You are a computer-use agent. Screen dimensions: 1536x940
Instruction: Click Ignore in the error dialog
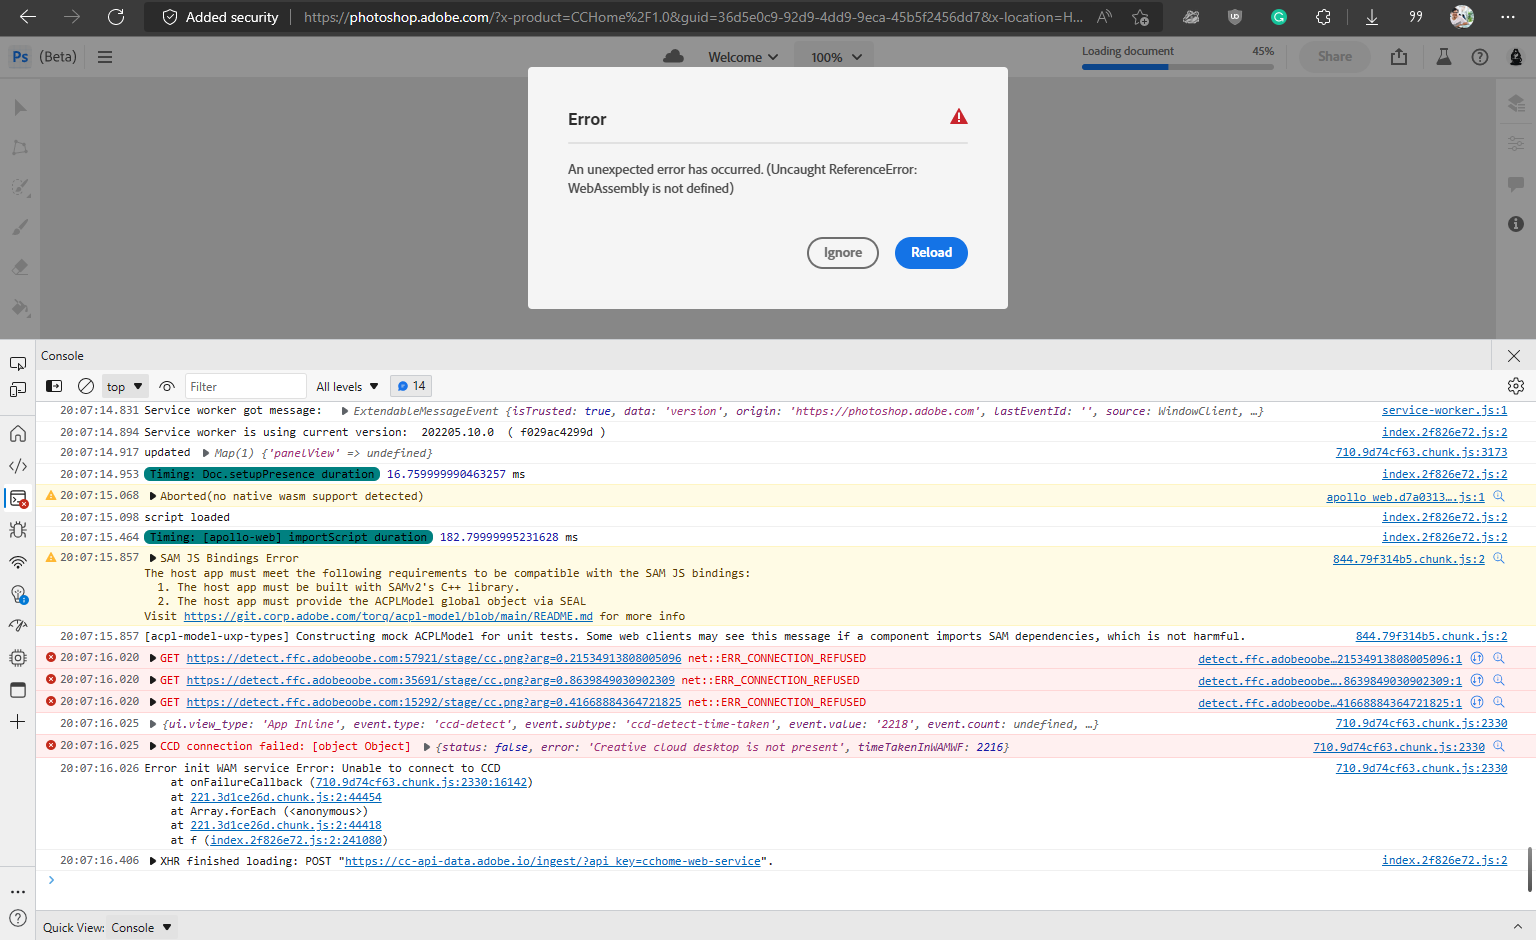(x=842, y=253)
